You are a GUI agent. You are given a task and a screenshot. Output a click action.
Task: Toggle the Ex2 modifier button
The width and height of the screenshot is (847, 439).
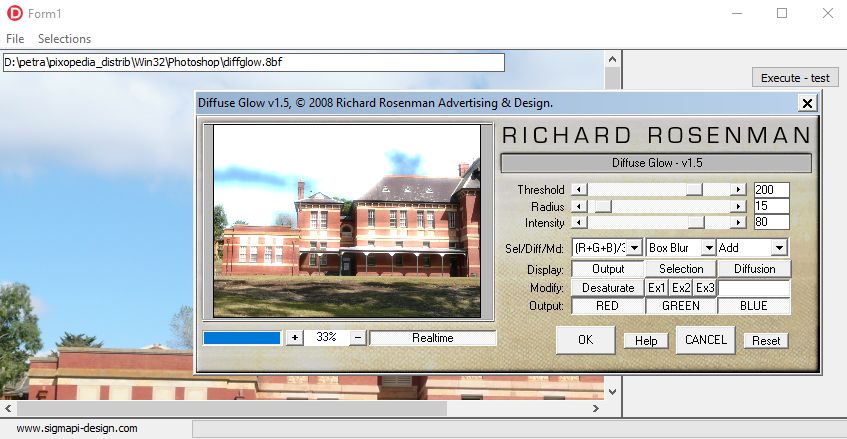681,288
